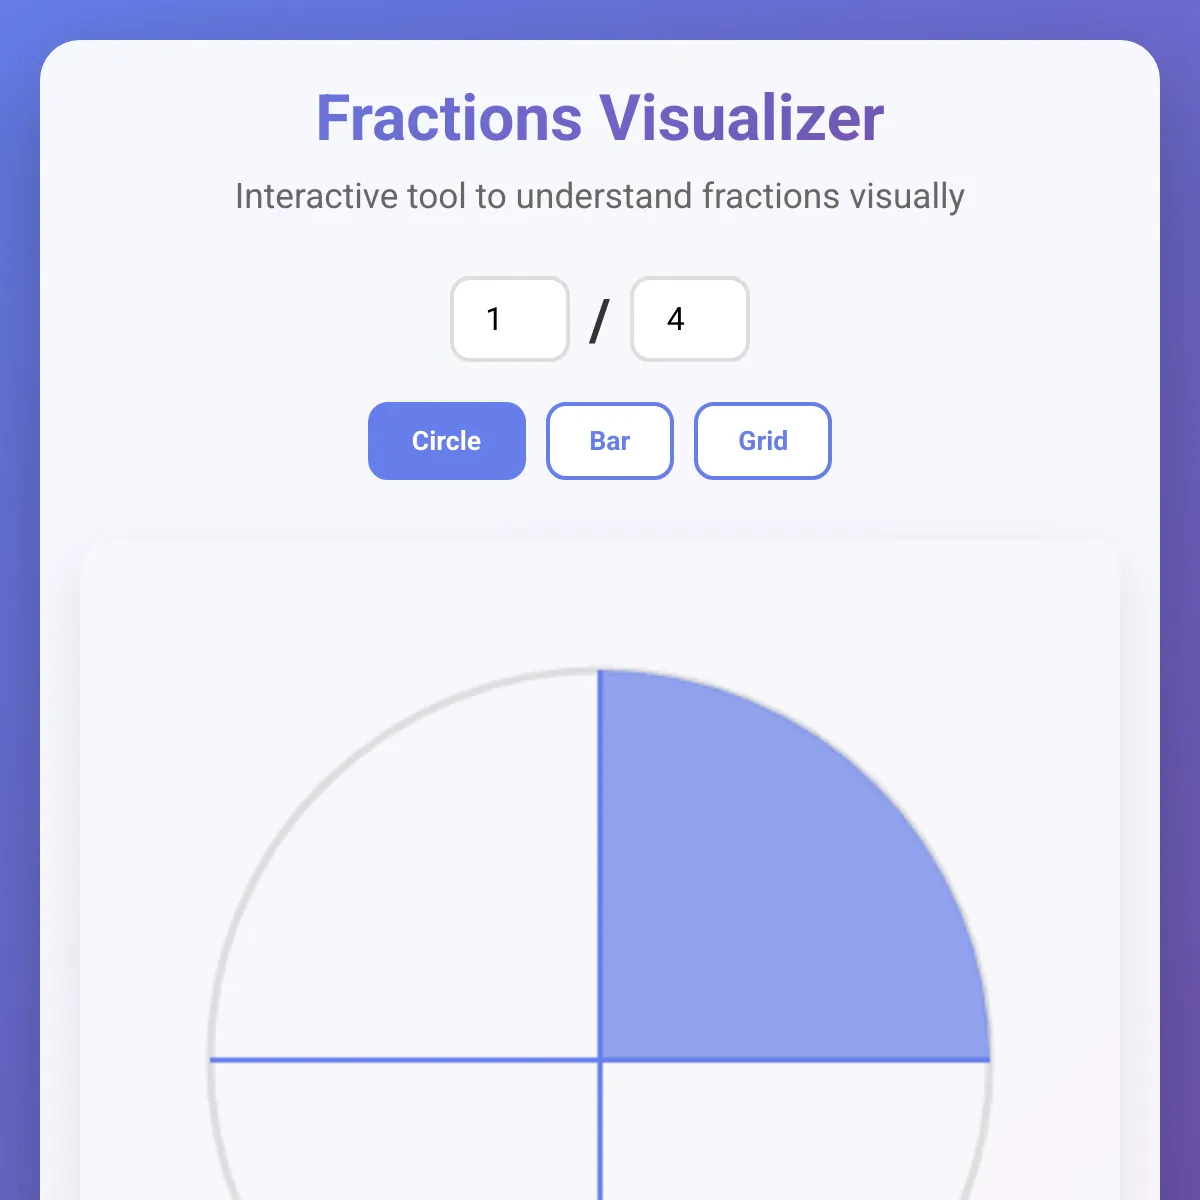Click the vertical divider line above circle center

(x=599, y=860)
